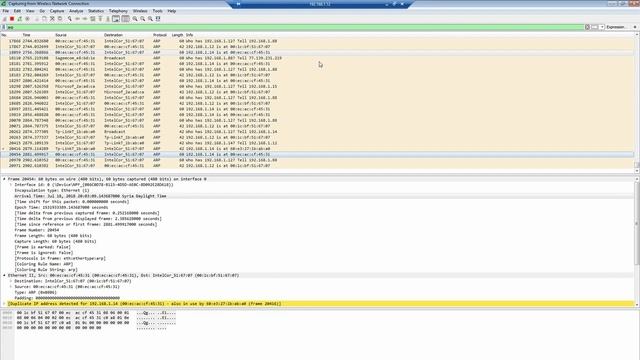Image resolution: width=640 pixels, height=360 pixels.
Task: Open the File menu
Action: coord(6,11)
